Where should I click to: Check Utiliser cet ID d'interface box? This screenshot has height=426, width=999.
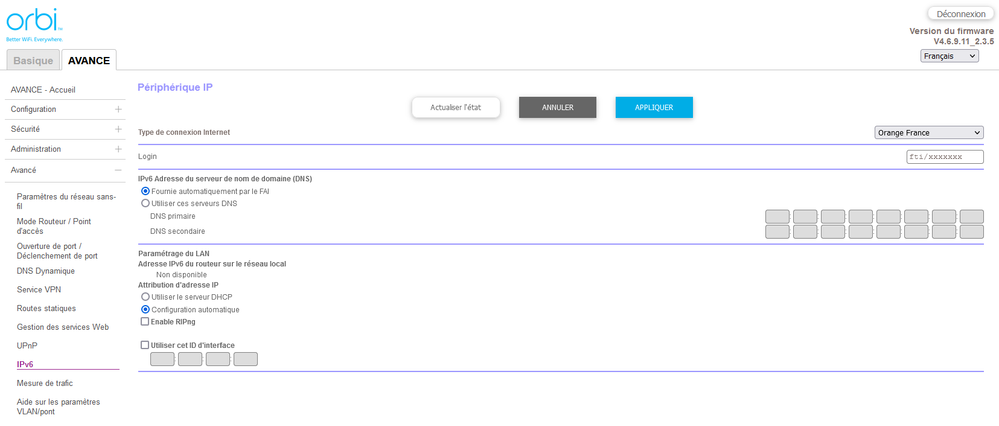point(145,345)
